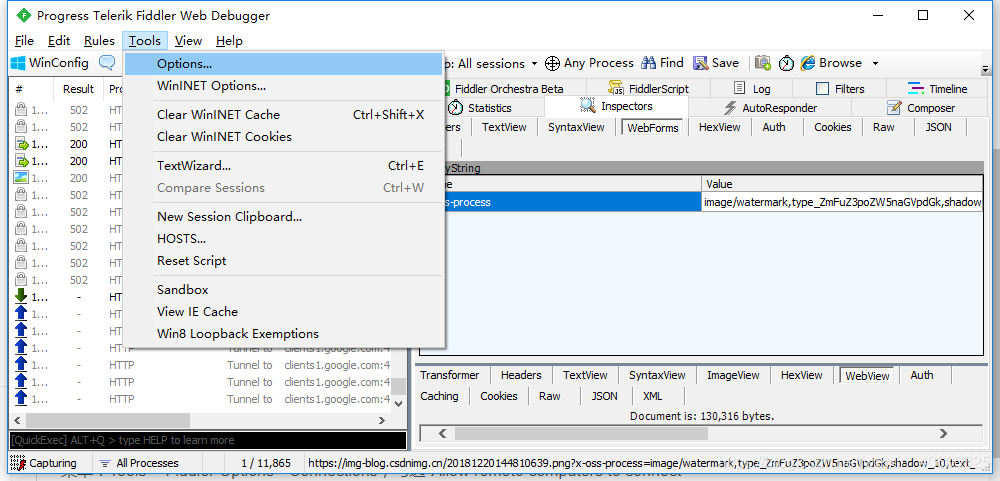The height and width of the screenshot is (481, 1000).
Task: Click the Any Process target icon
Action: click(x=552, y=63)
